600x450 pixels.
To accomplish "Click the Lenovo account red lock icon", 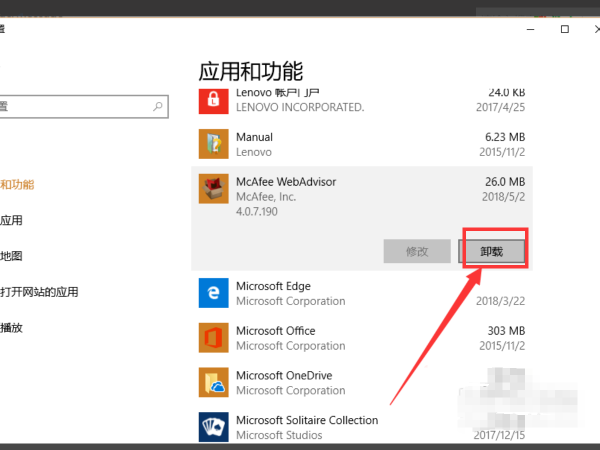I will click(x=214, y=101).
